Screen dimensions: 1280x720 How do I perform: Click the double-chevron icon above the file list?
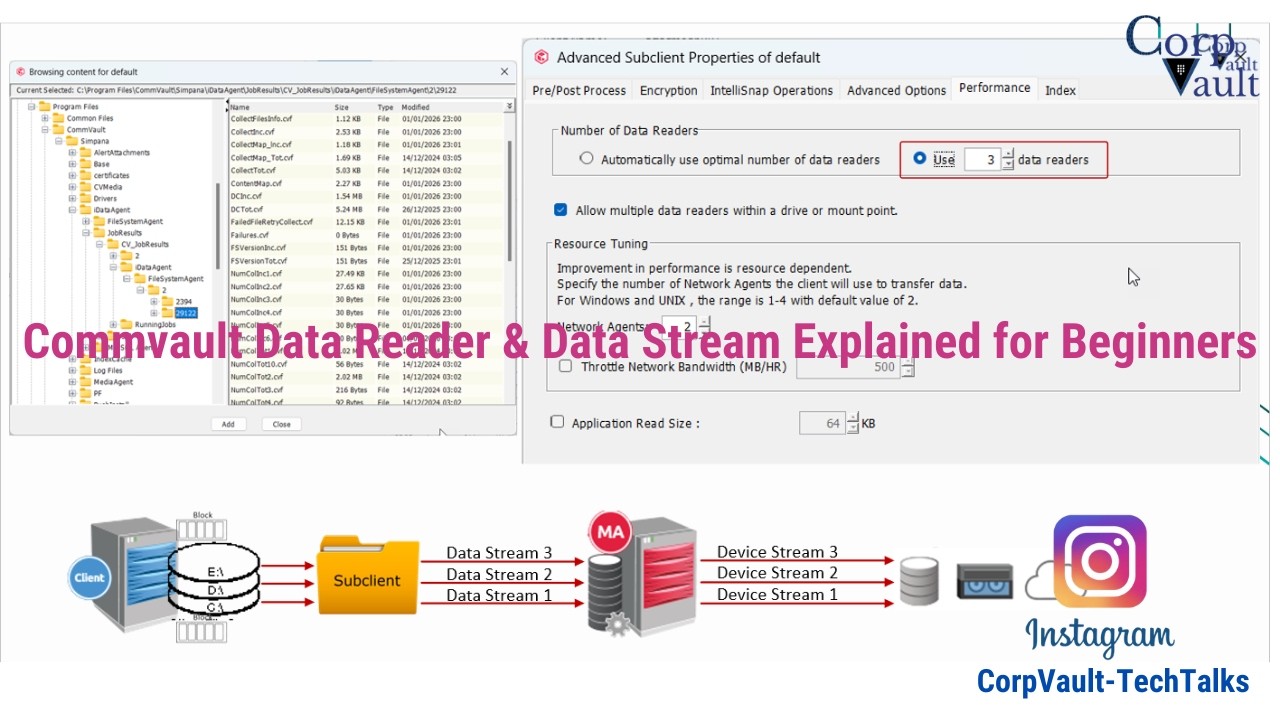[509, 106]
